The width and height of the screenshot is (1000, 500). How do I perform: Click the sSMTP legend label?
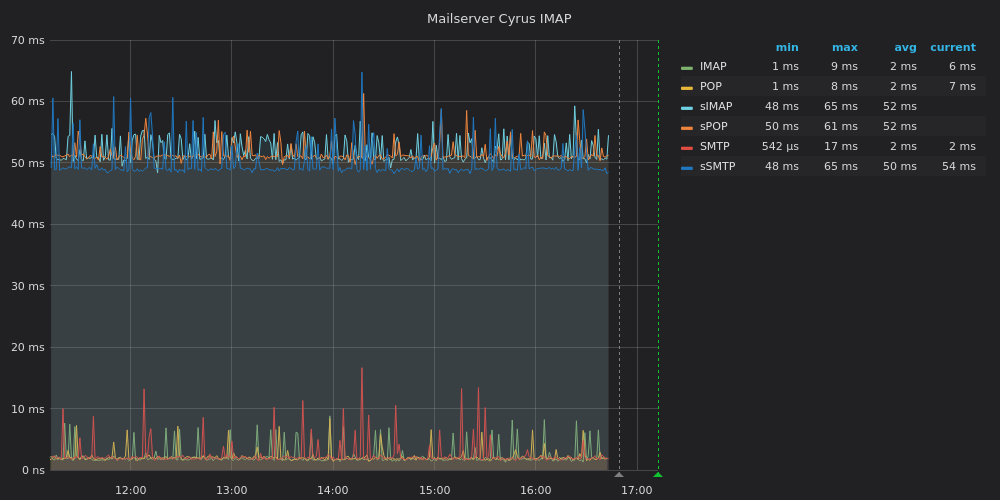pyautogui.click(x=717, y=167)
